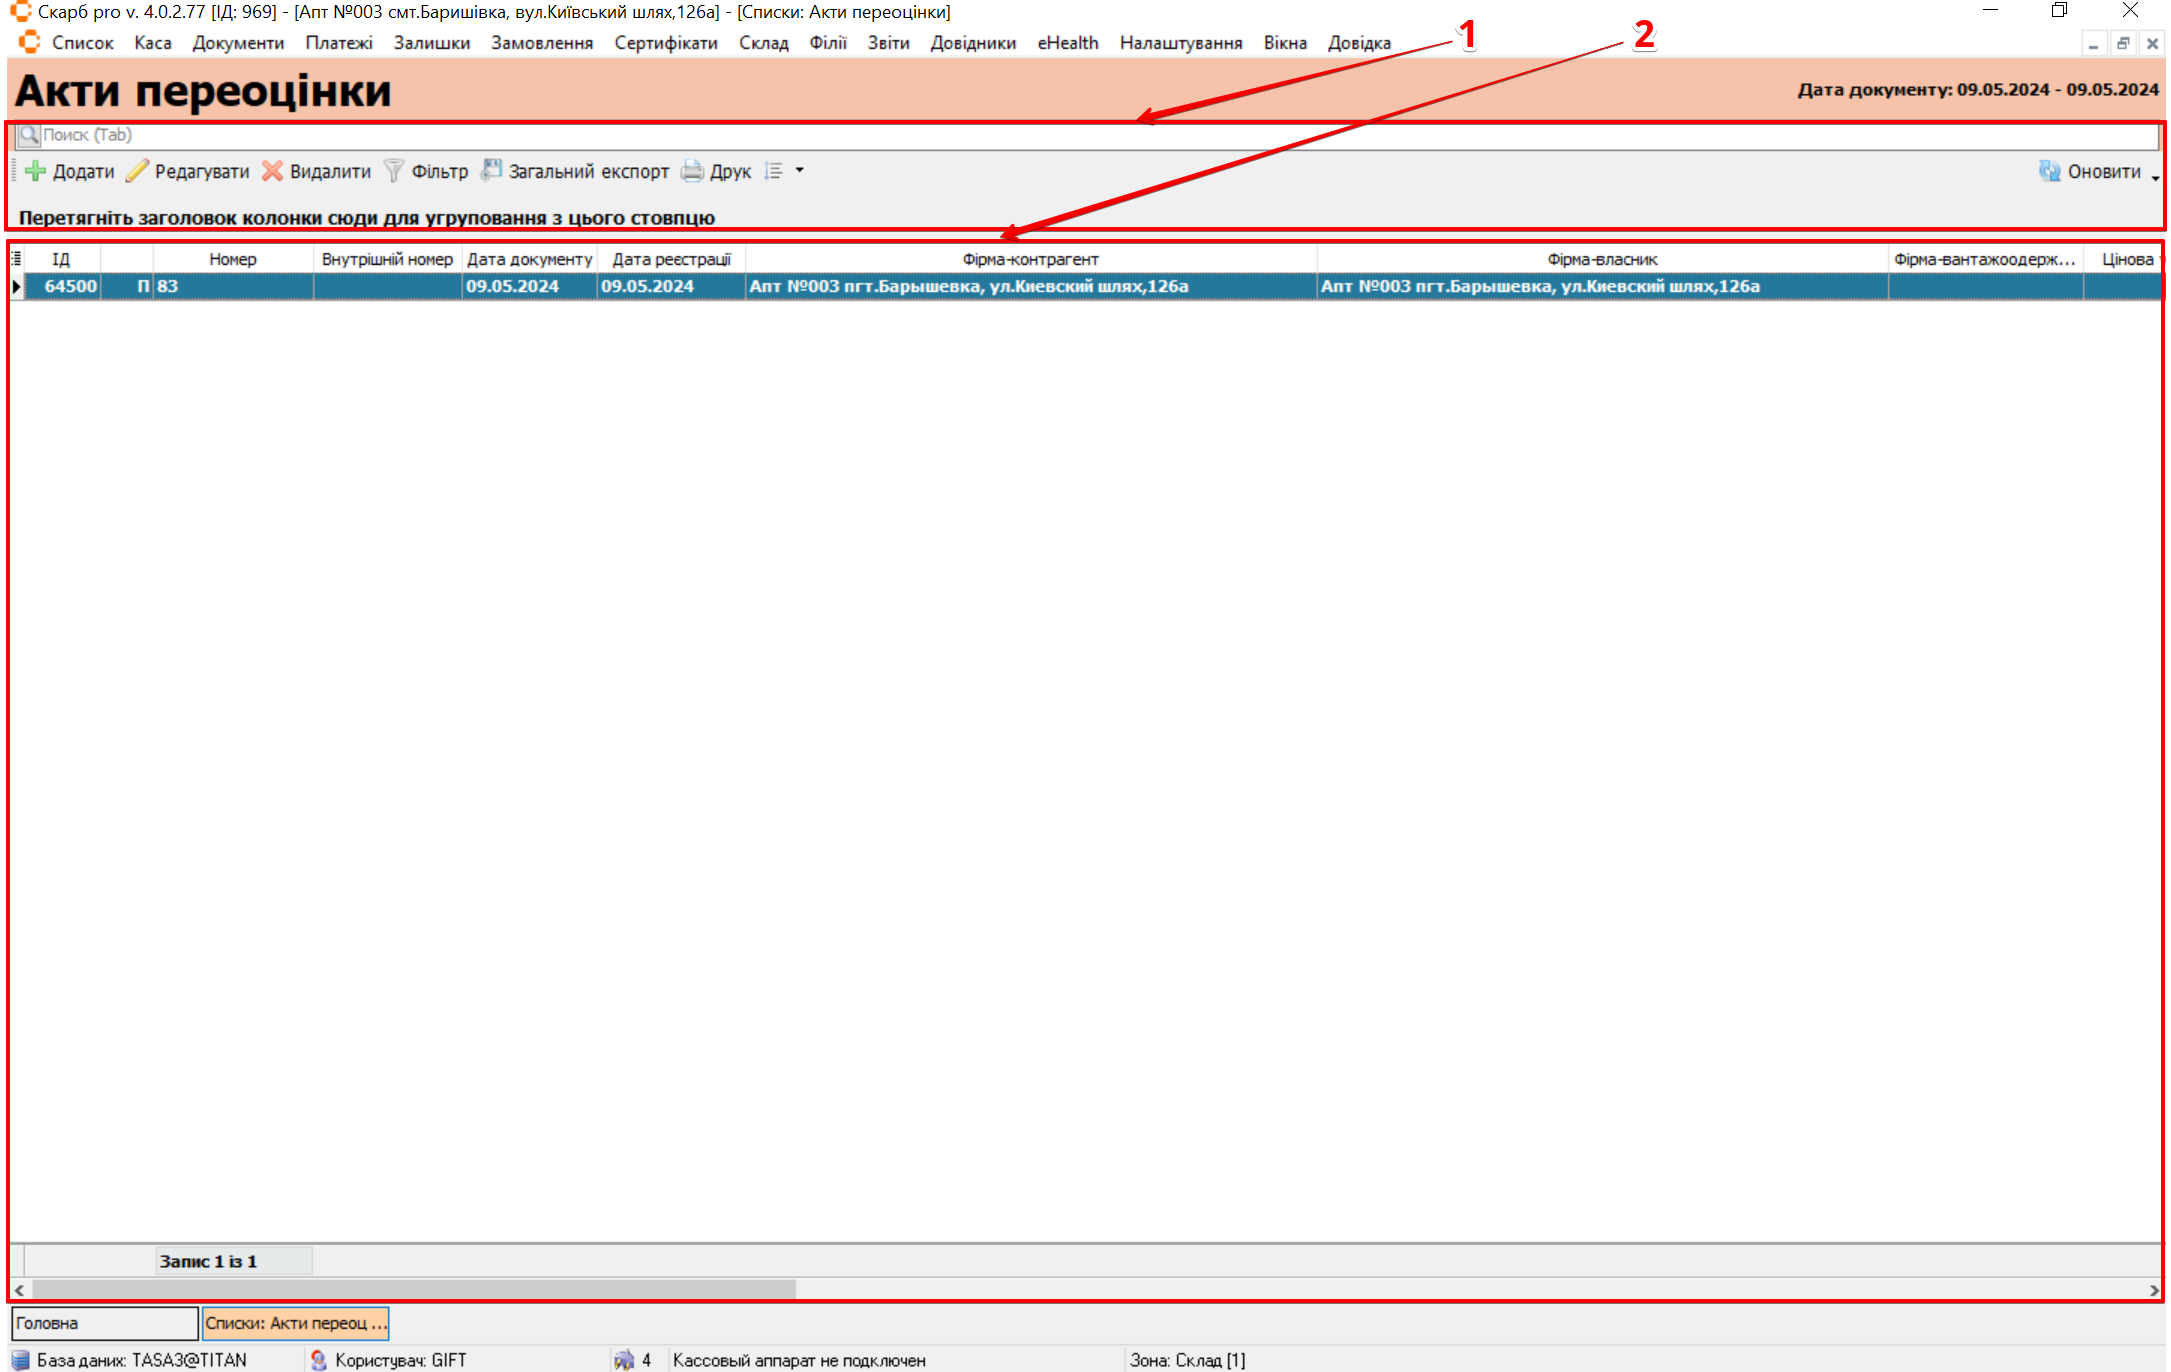Click the grid column chooser icon

[x=16, y=259]
